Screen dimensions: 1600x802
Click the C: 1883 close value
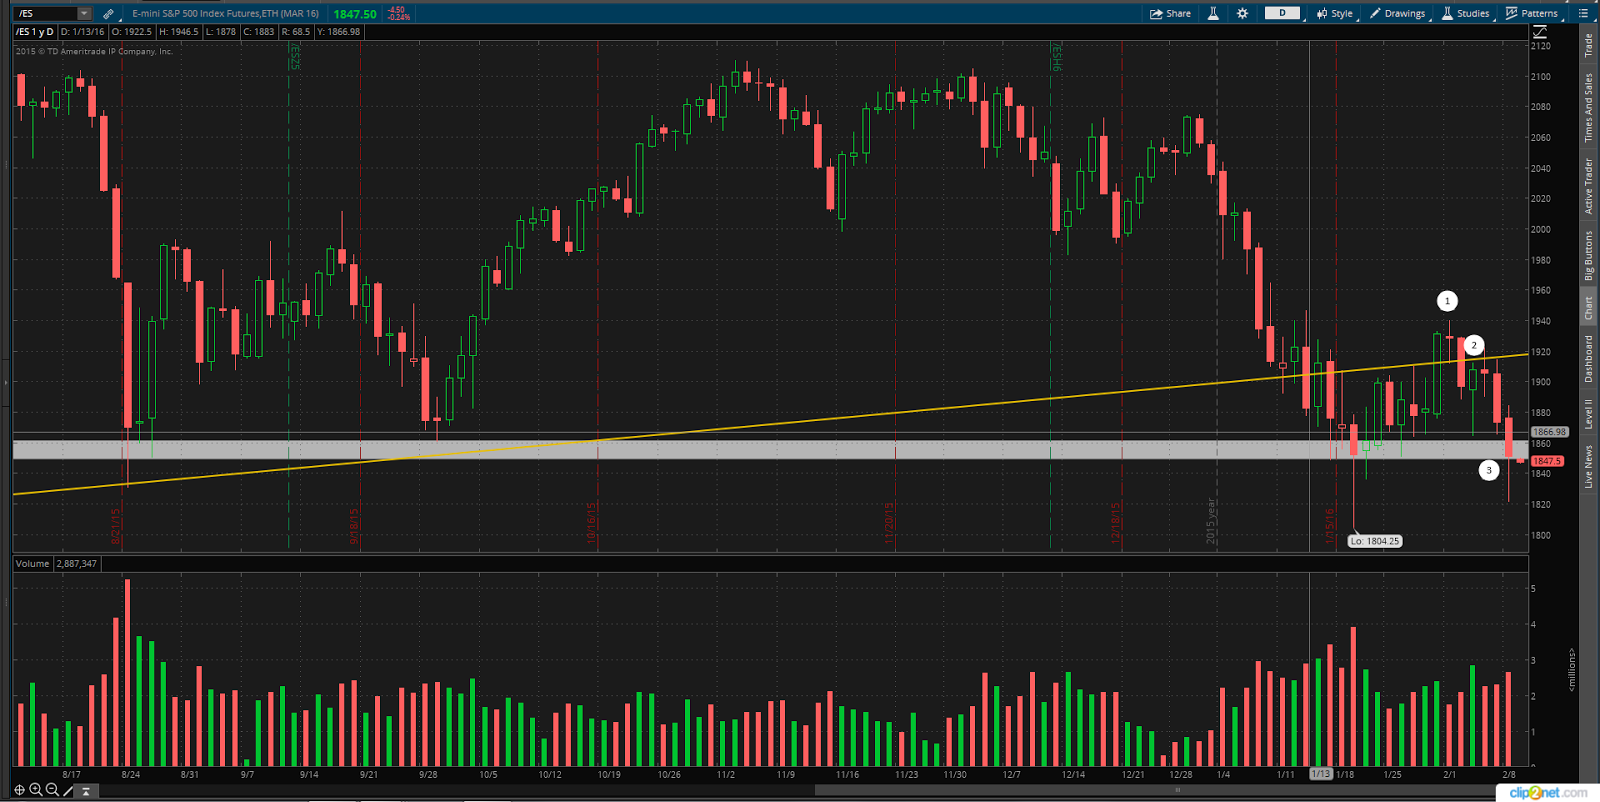click(x=258, y=32)
